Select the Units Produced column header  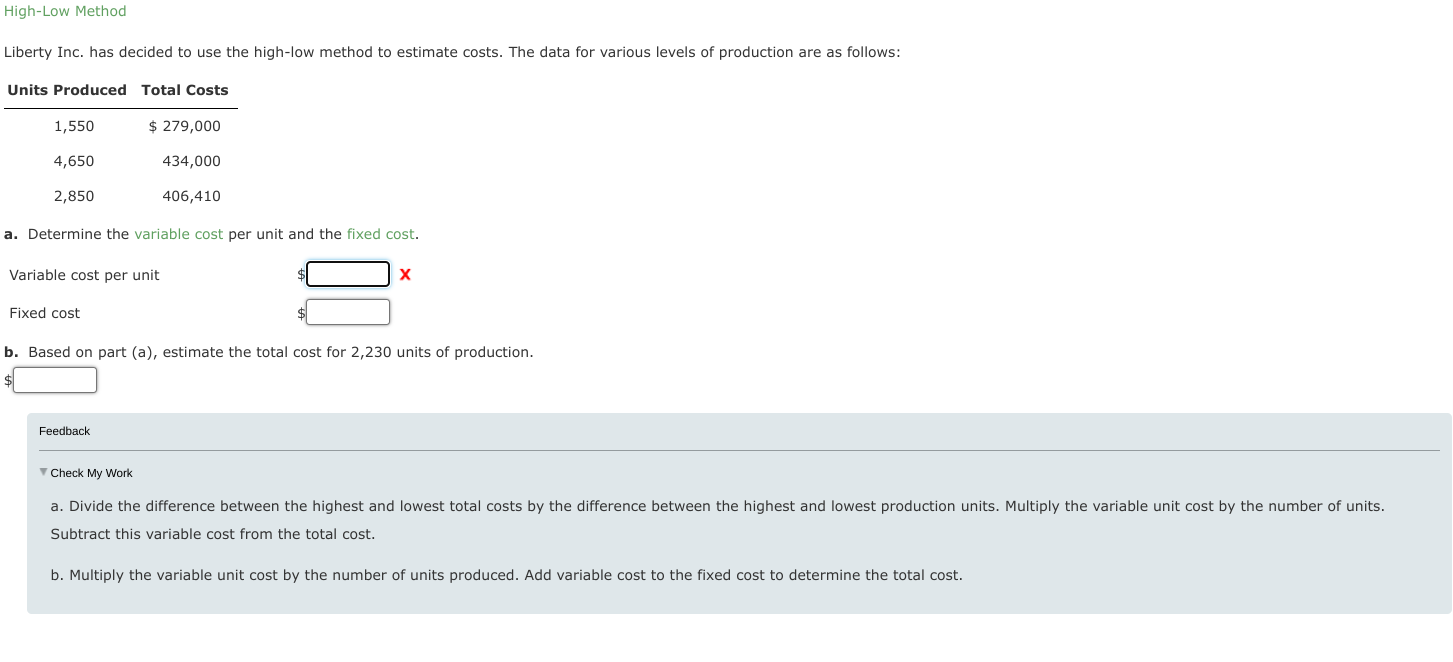pyautogui.click(x=66, y=90)
